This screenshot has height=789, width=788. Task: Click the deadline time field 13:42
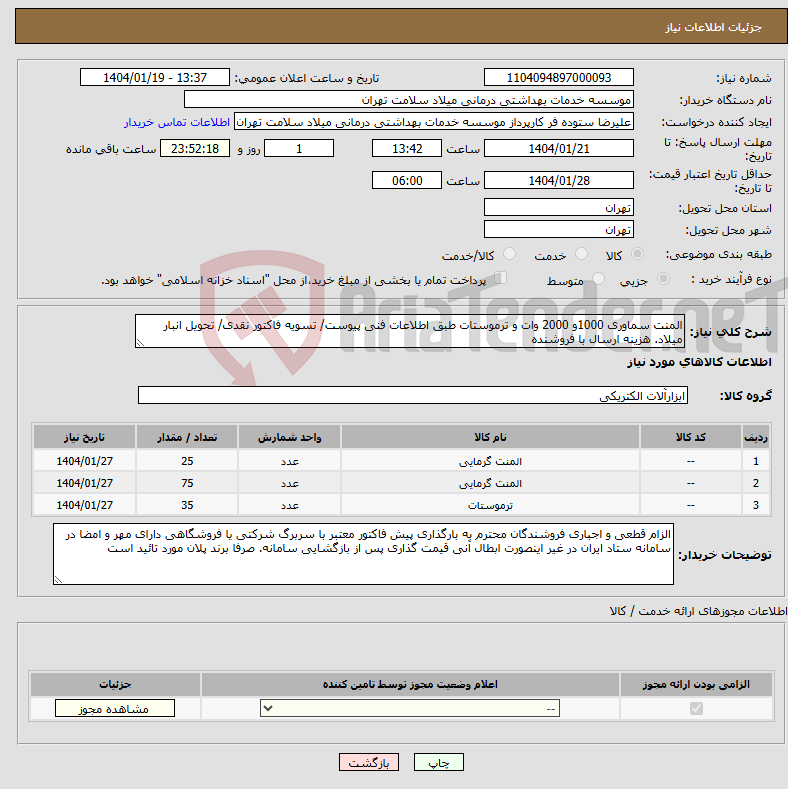click(x=407, y=148)
